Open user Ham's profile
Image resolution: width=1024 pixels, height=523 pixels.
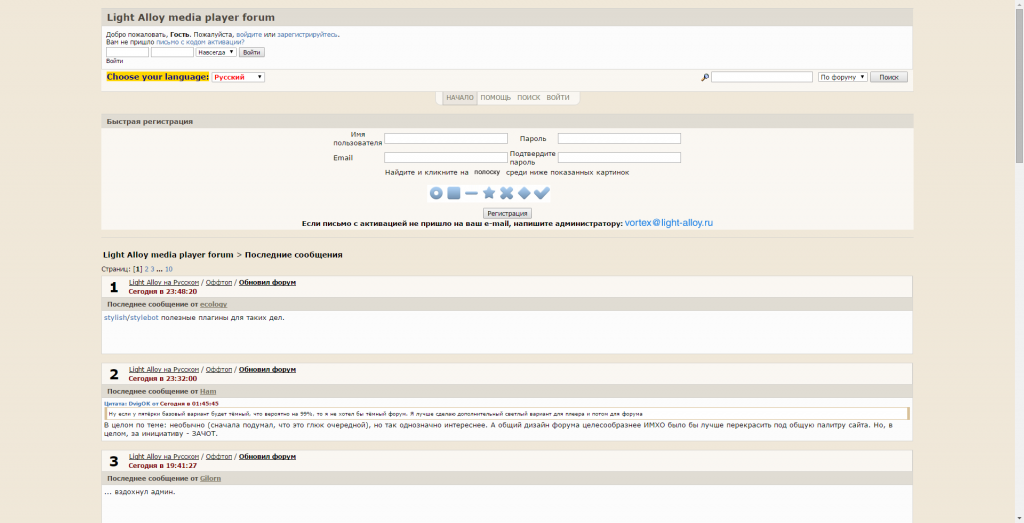tap(208, 391)
